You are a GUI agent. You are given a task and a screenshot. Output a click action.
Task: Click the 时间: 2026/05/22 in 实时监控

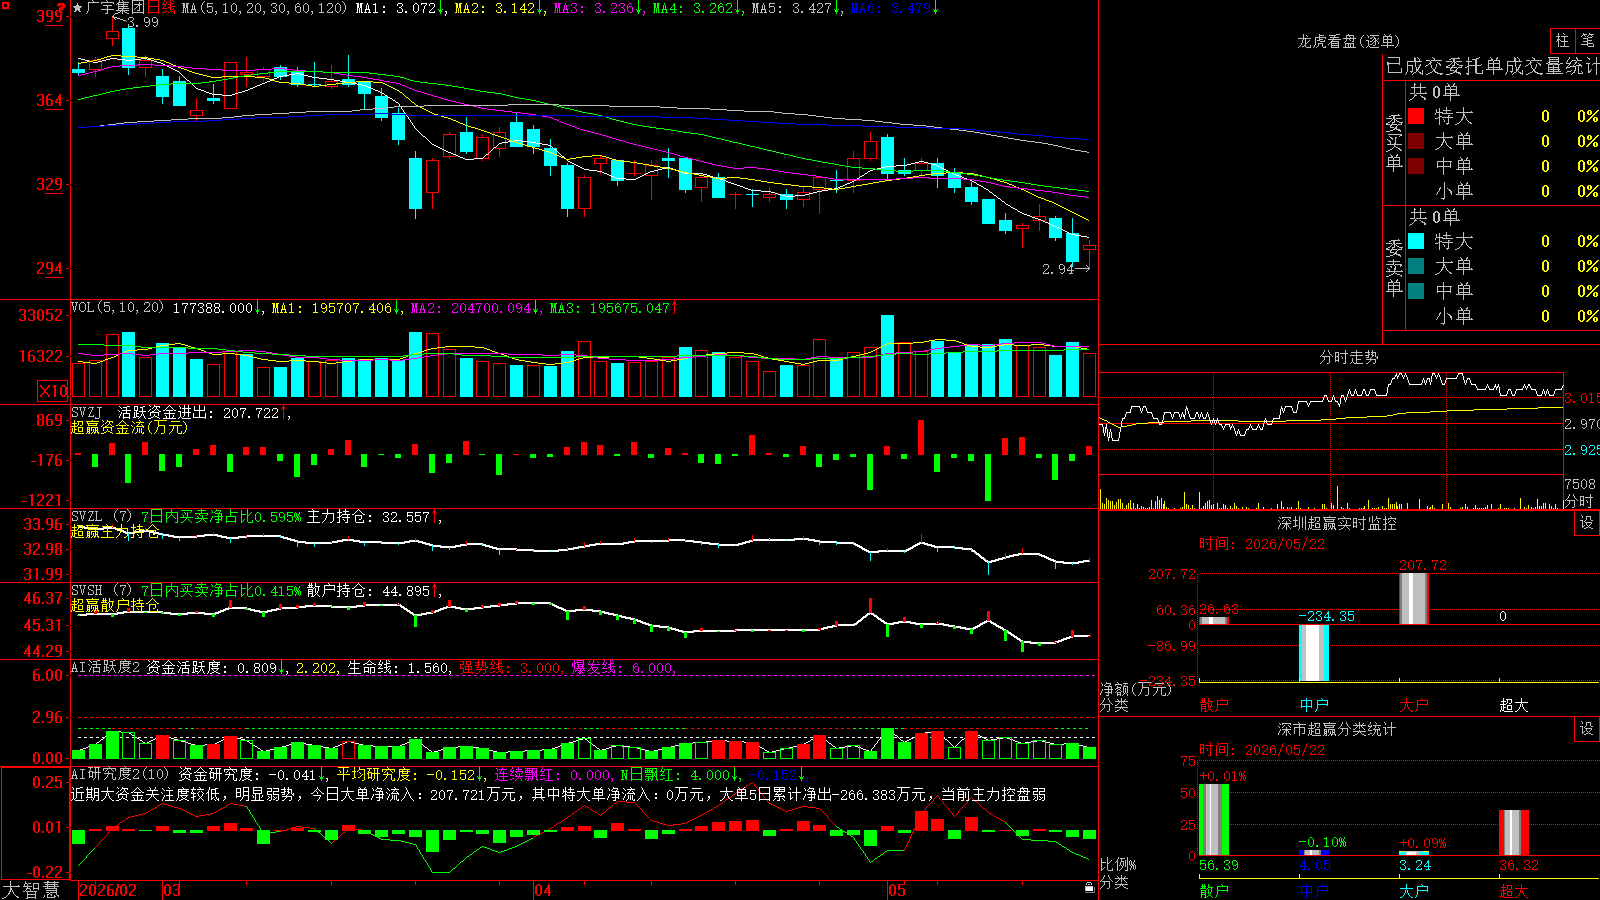pos(1262,544)
